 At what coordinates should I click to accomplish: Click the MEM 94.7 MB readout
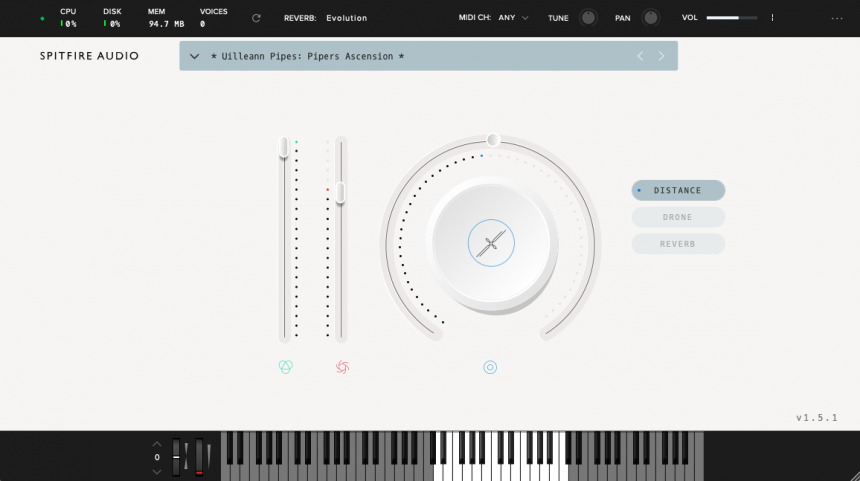pyautogui.click(x=166, y=18)
